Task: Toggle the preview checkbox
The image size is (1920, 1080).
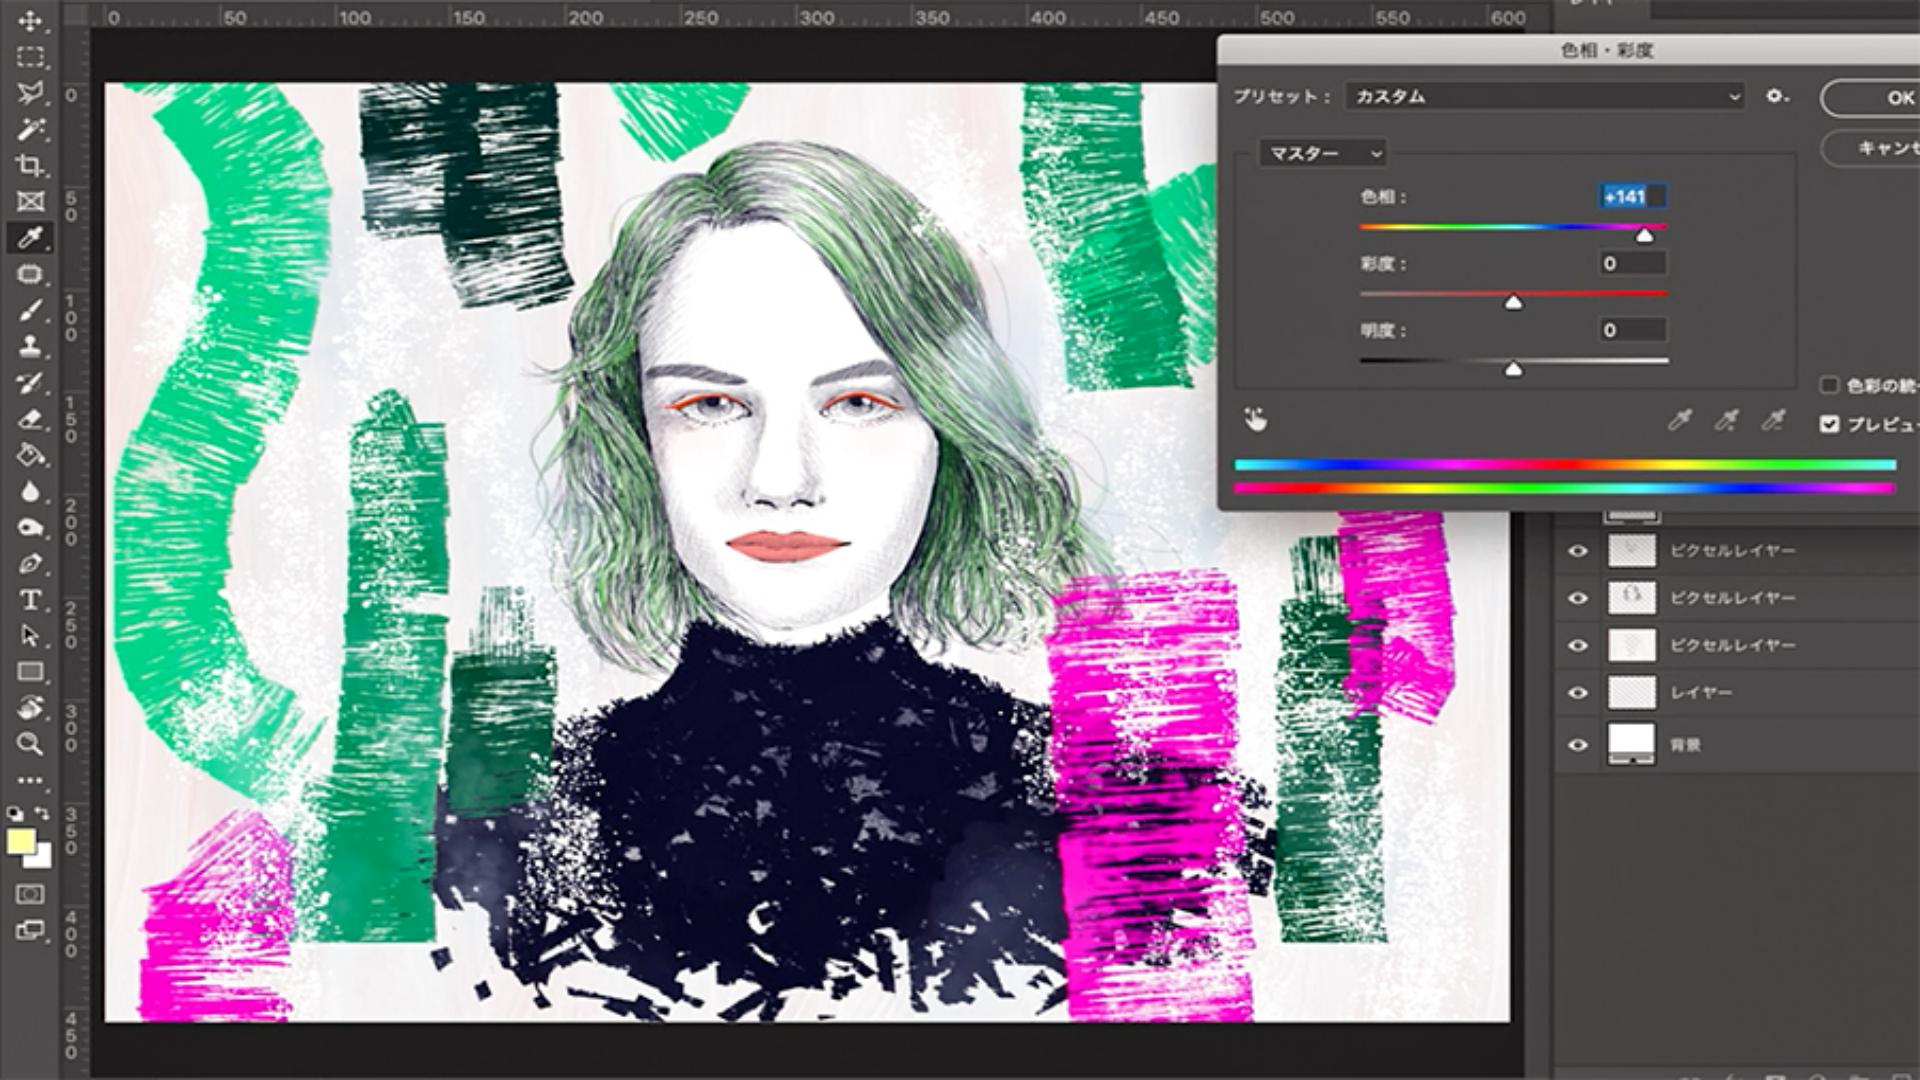Action: (1829, 424)
